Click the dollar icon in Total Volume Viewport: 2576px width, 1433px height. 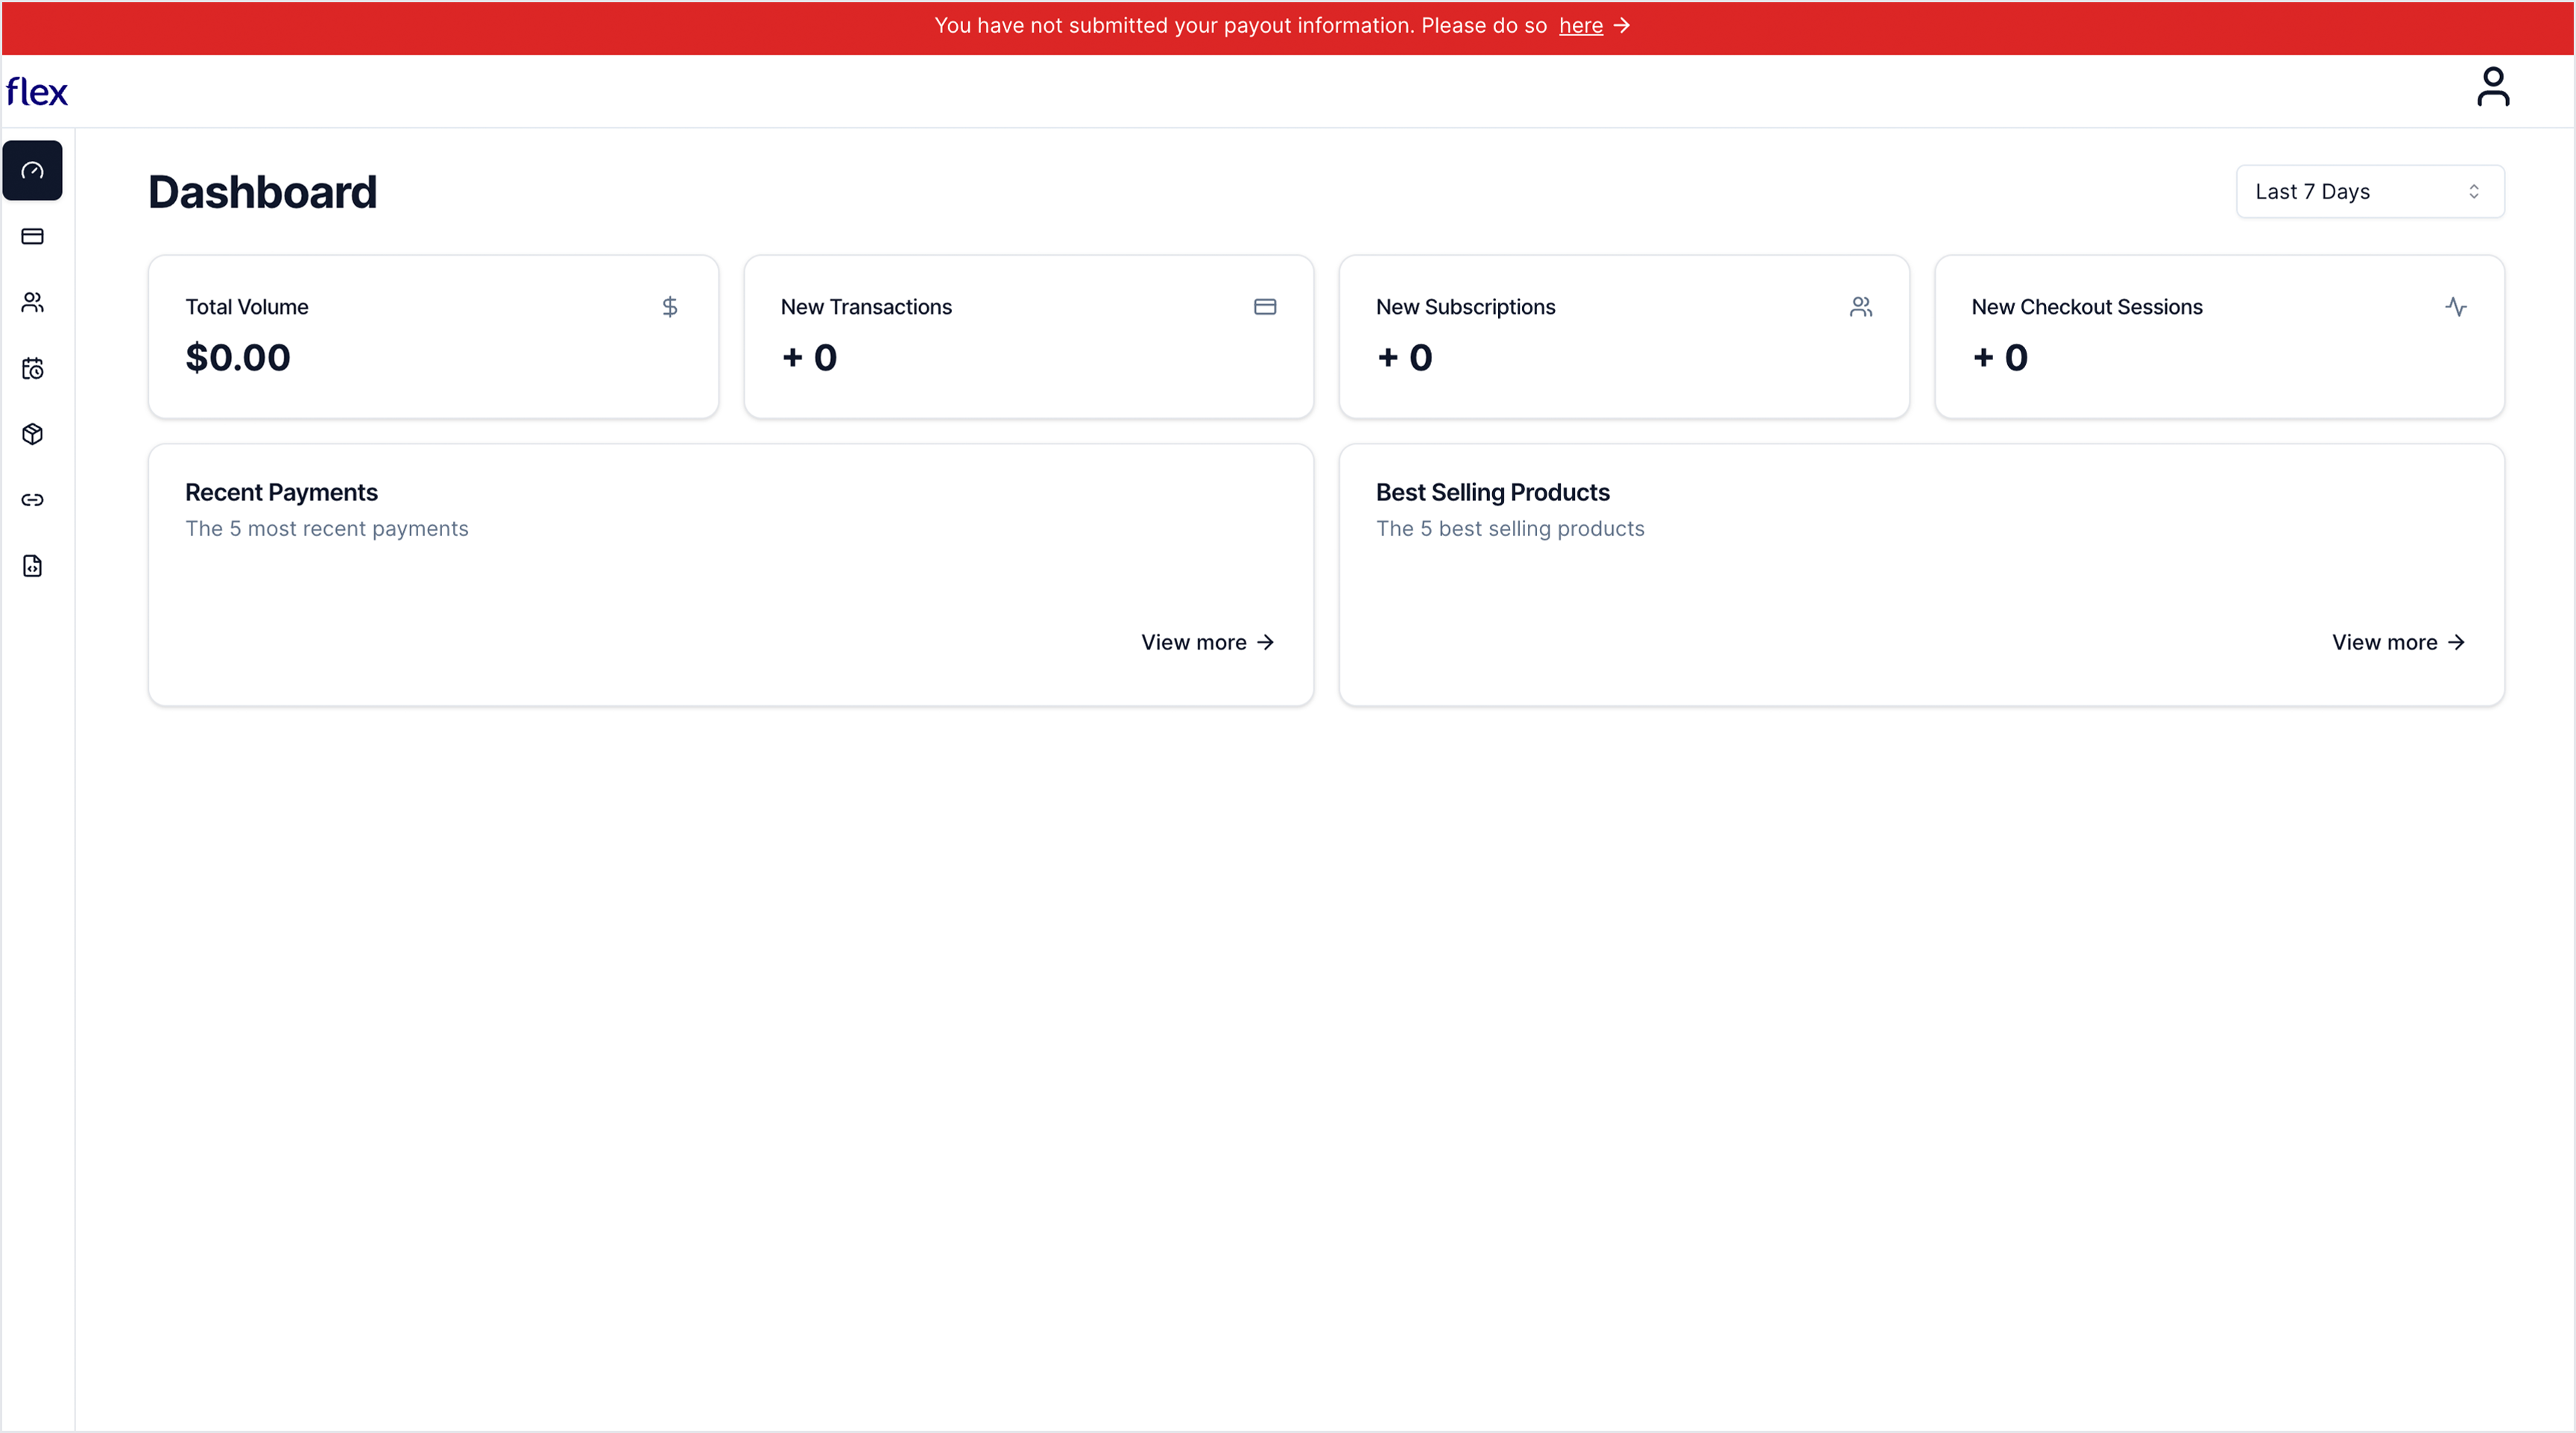pos(670,307)
